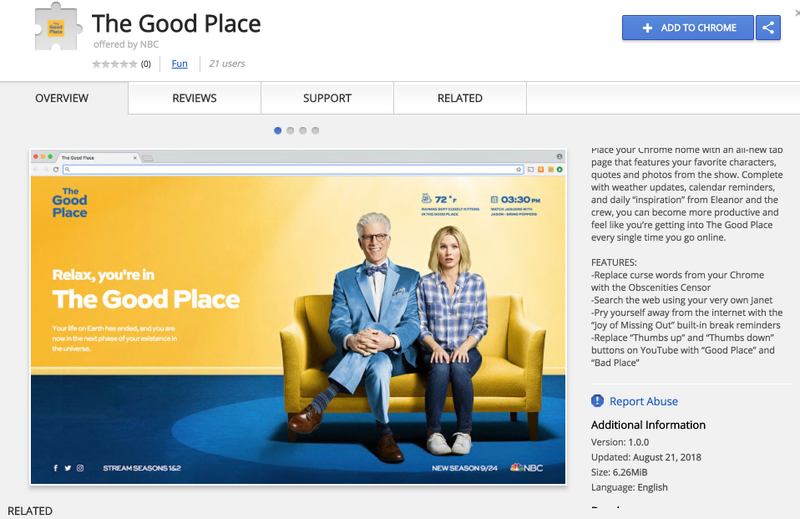Select the first carousel dot
This screenshot has height=519, width=800.
click(x=278, y=131)
